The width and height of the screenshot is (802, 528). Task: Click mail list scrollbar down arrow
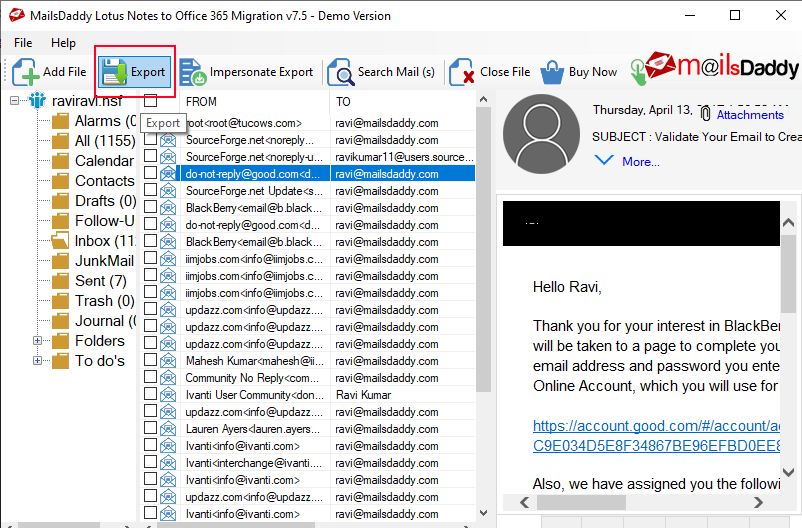(483, 512)
